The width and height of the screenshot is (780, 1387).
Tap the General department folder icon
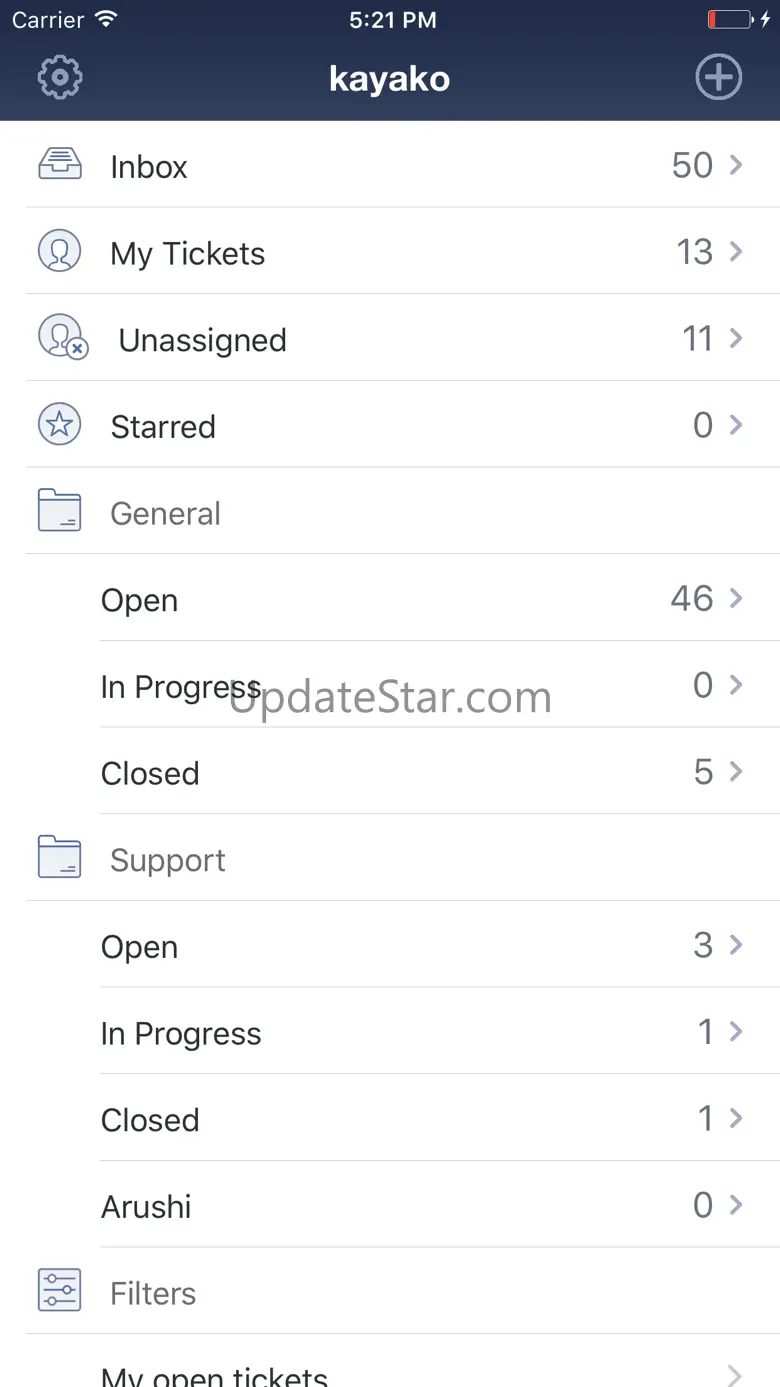click(x=60, y=511)
